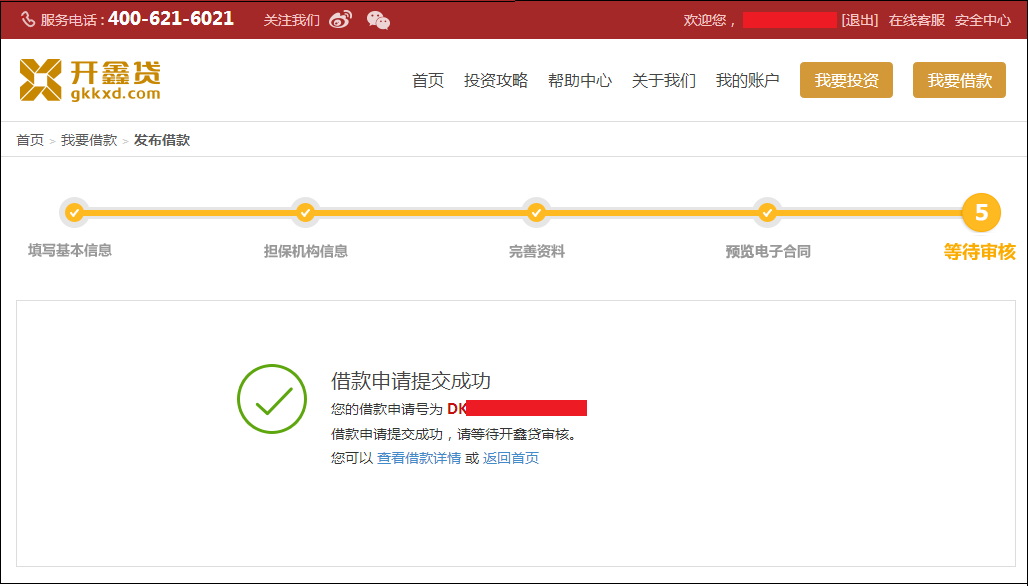The width and height of the screenshot is (1028, 586).
Task: Open 投资攻略 in the navigation
Action: click(x=495, y=81)
